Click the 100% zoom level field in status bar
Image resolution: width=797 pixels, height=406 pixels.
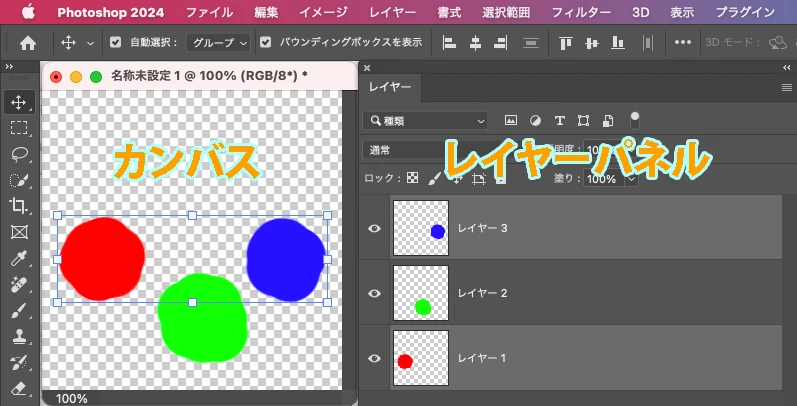pyautogui.click(x=71, y=399)
